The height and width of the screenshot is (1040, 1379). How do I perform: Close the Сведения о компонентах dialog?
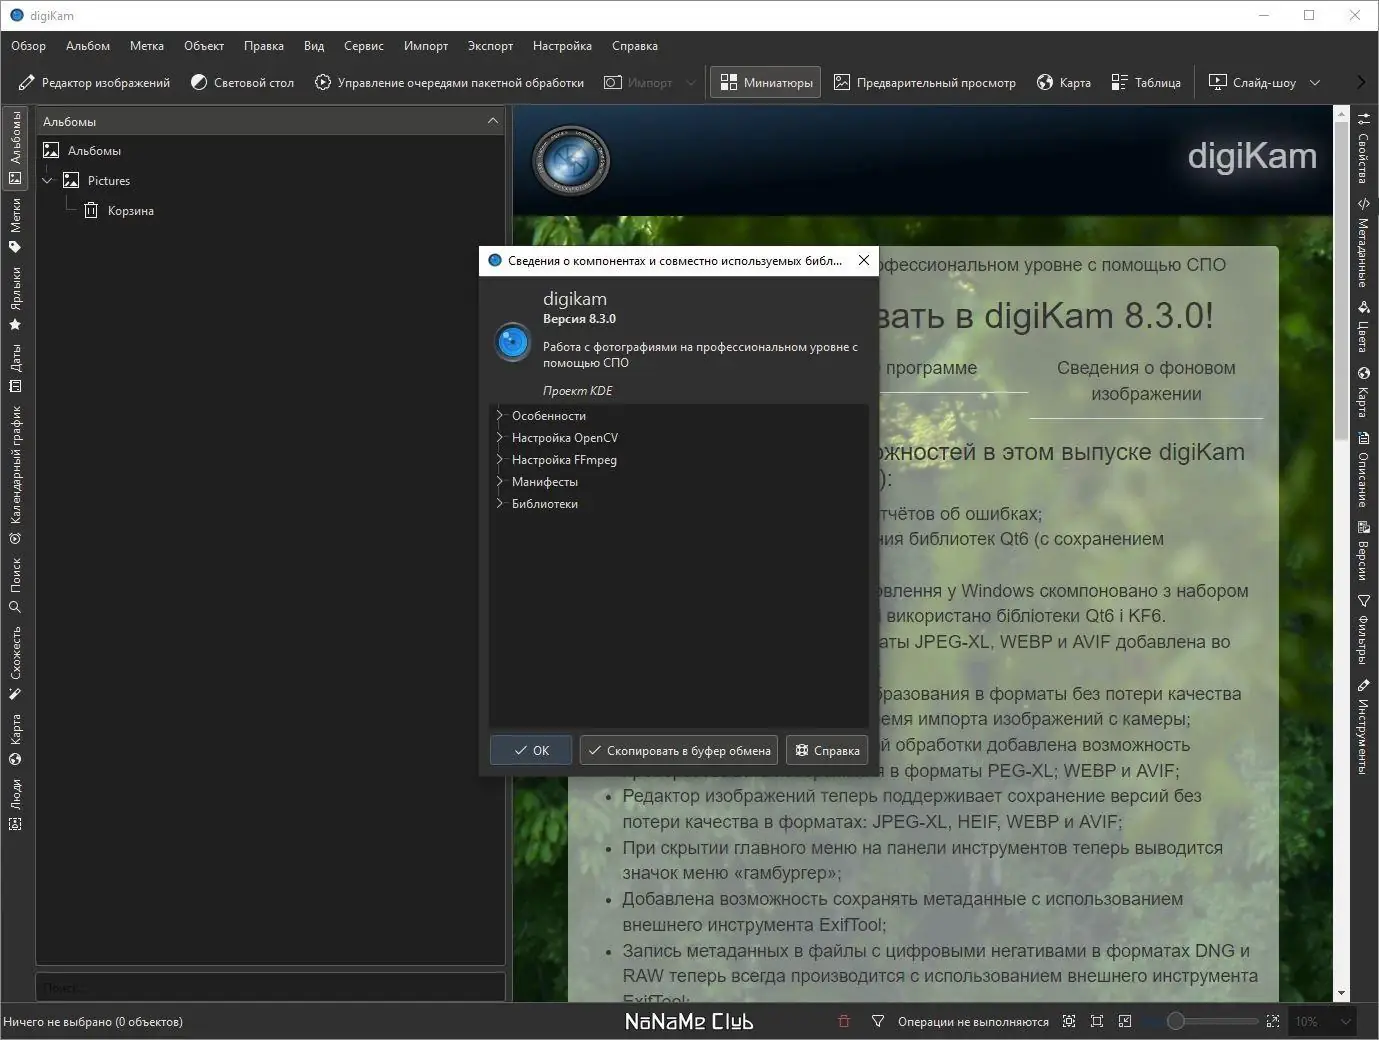[x=864, y=260]
